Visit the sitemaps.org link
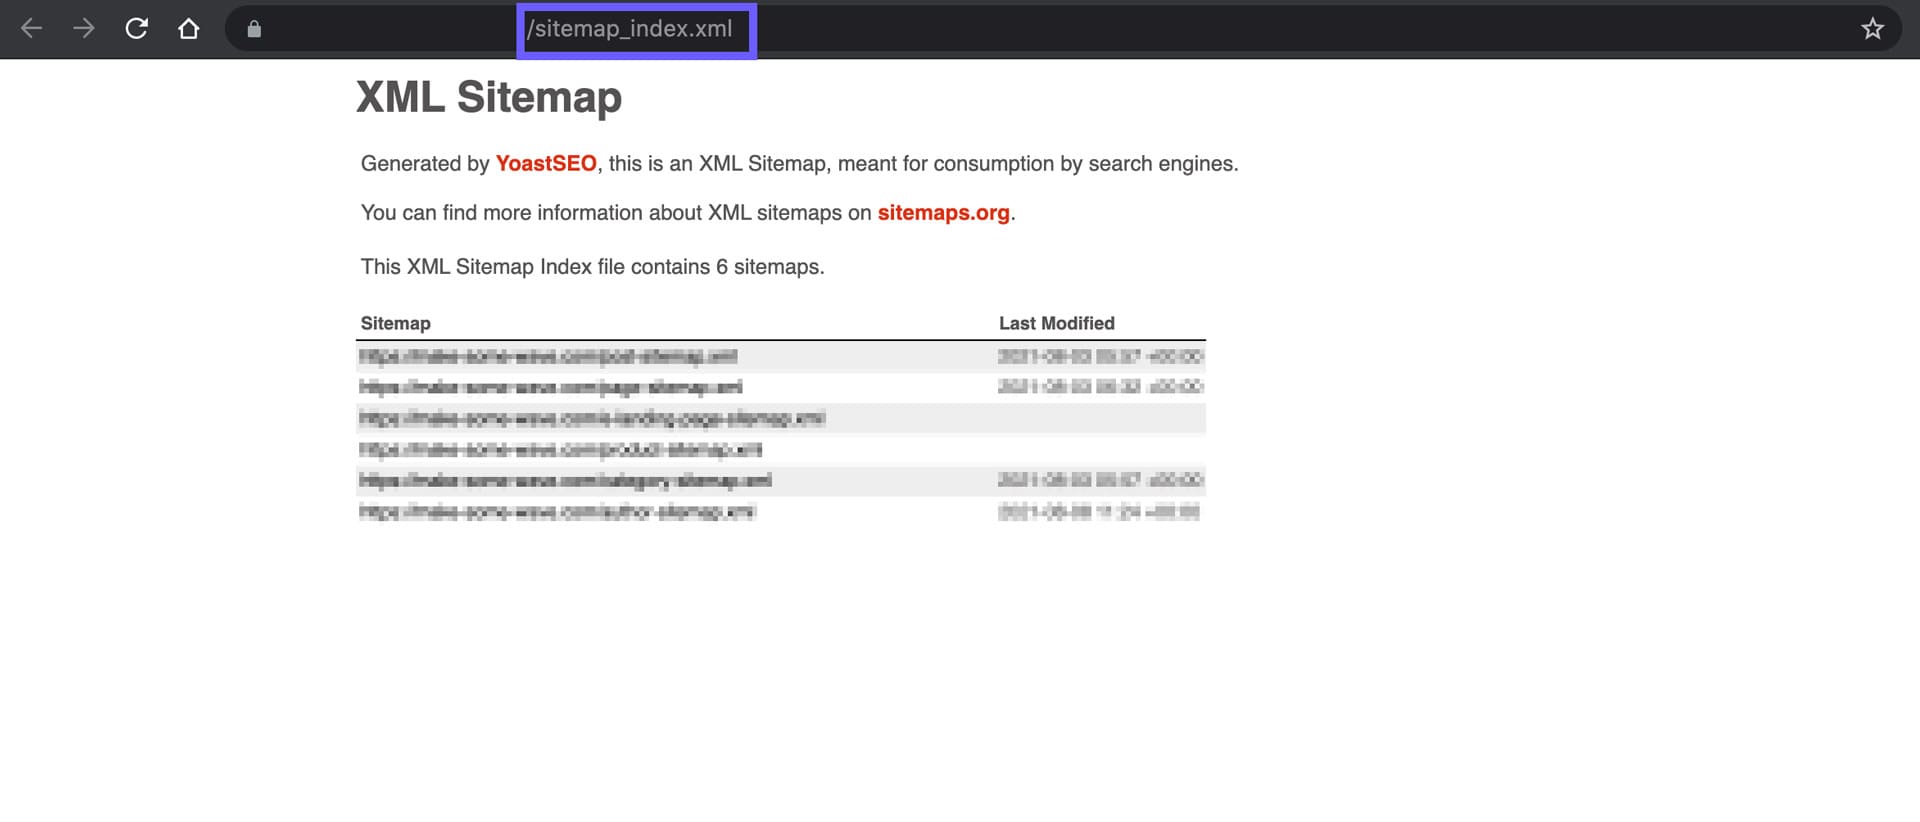Viewport: 1920px width, 822px height. [x=943, y=212]
